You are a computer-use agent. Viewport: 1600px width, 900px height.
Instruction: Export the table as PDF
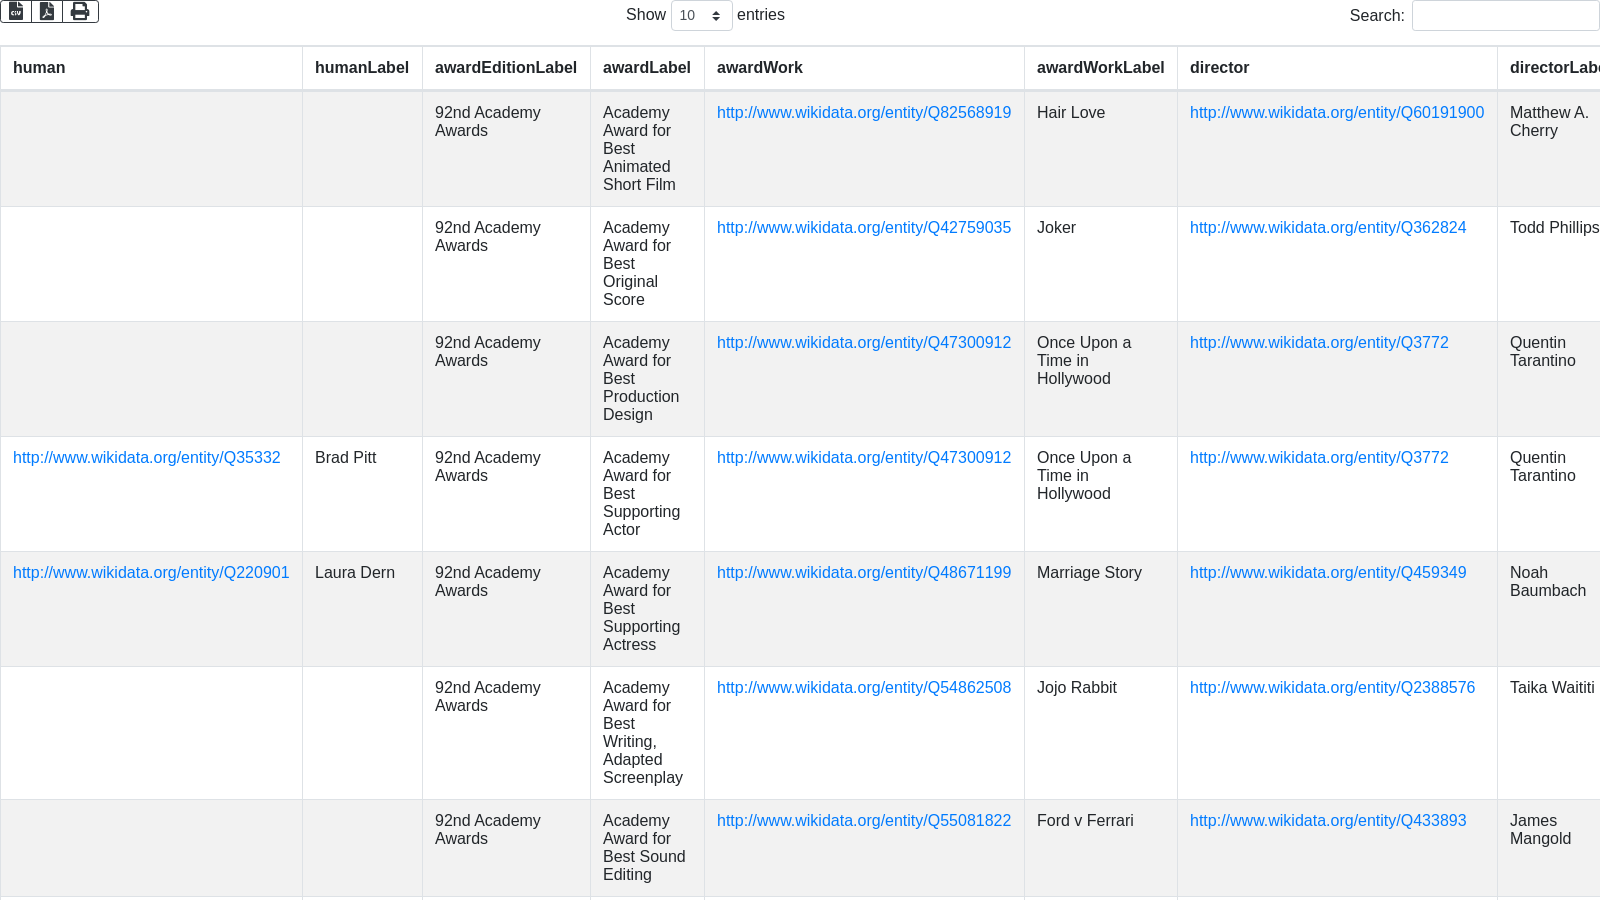pyautogui.click(x=47, y=11)
